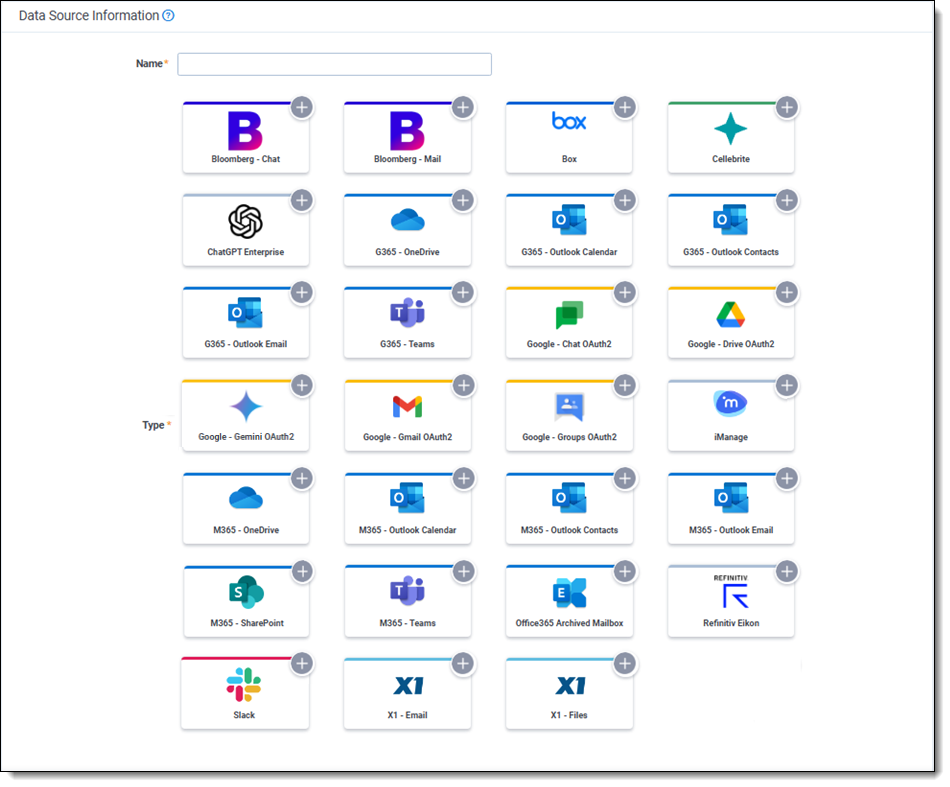The height and width of the screenshot is (787, 950).
Task: Click plus on M365 - Outlook Email
Action: 786,479
